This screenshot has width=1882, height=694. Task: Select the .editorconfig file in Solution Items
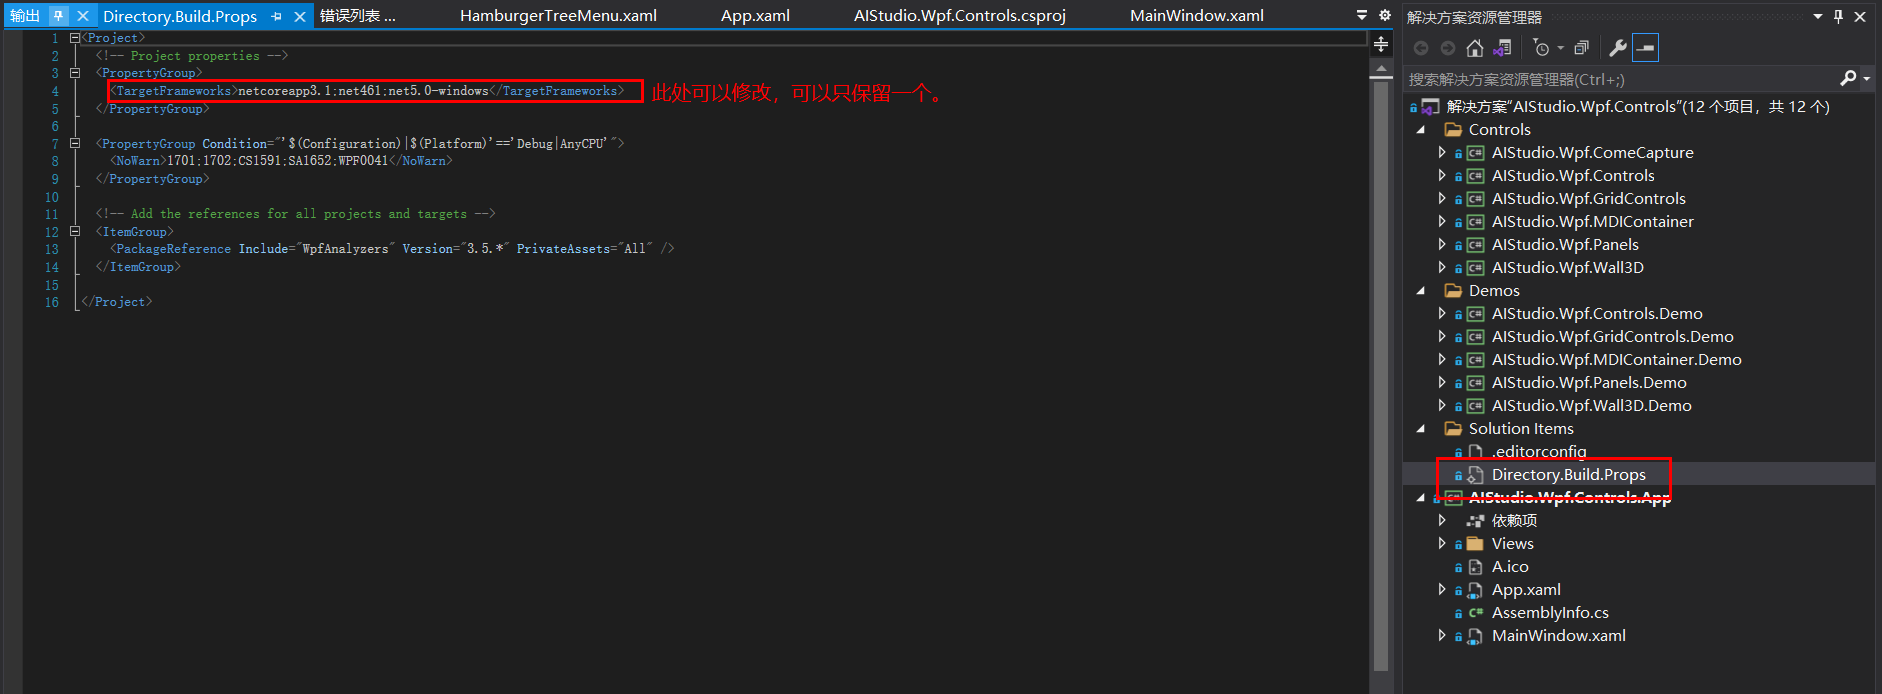click(1538, 452)
